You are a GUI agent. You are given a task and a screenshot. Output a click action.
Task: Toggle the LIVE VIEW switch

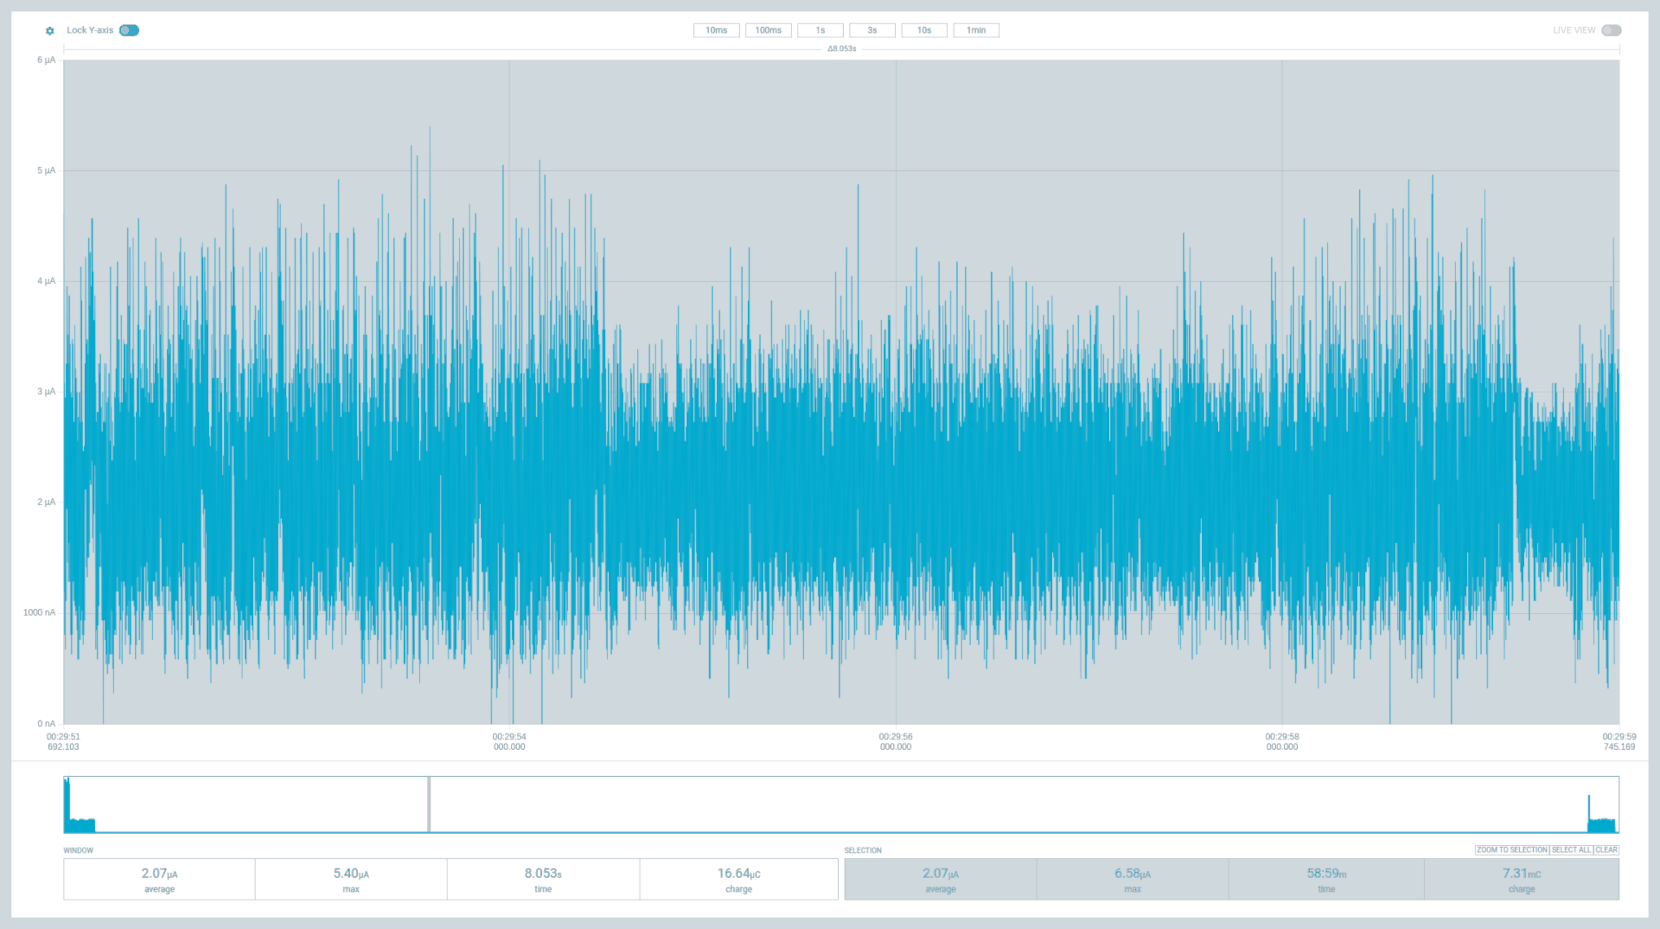[1611, 30]
